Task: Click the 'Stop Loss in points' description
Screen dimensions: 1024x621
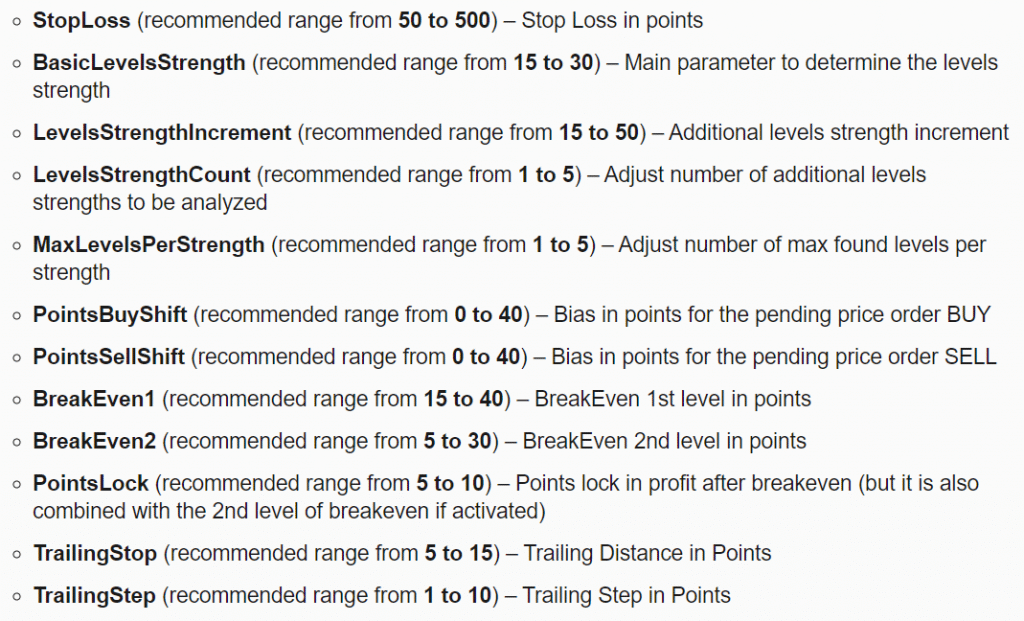Action: click(612, 21)
